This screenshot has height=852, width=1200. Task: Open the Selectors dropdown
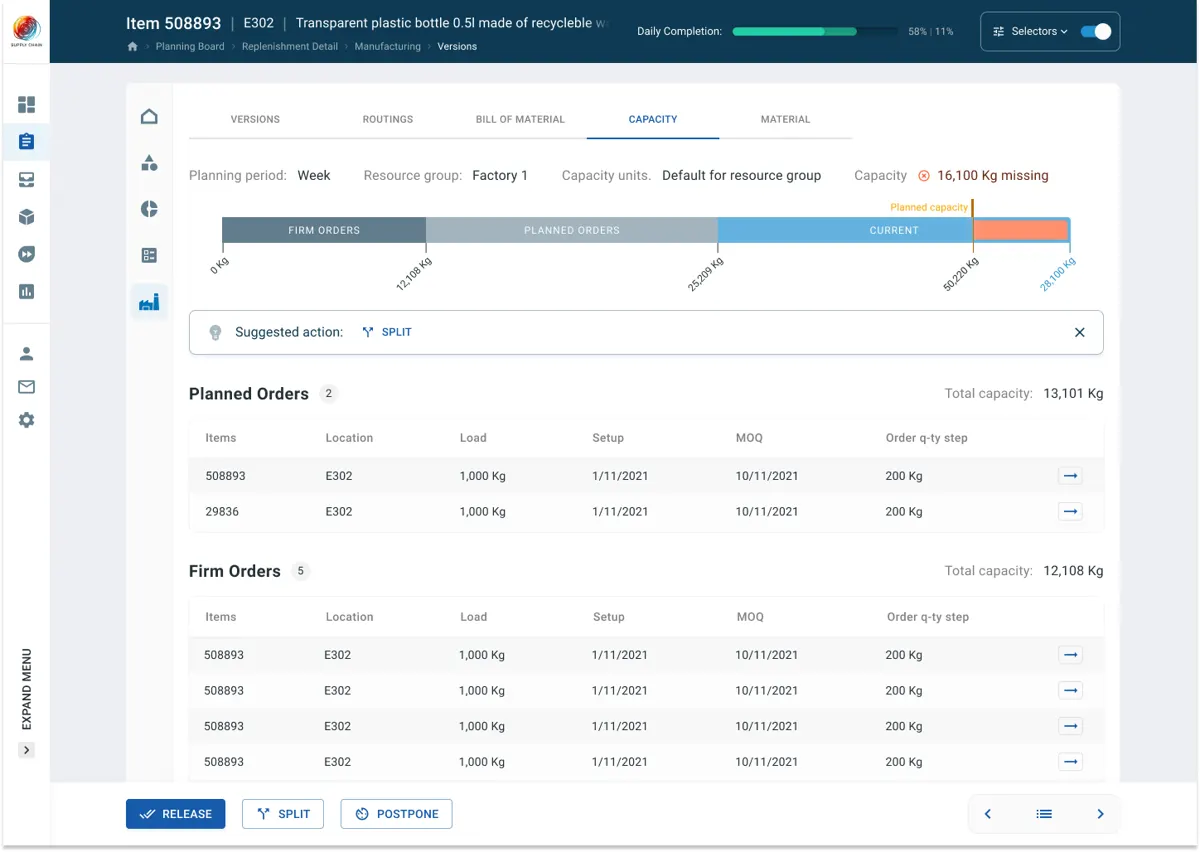click(1030, 32)
